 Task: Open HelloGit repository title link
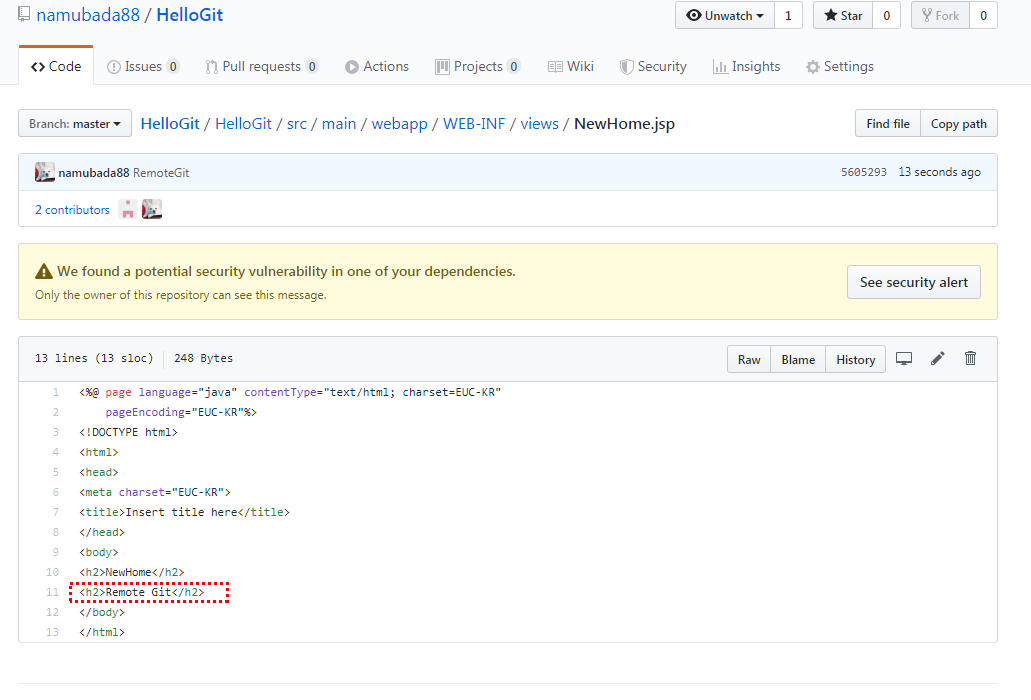(189, 14)
